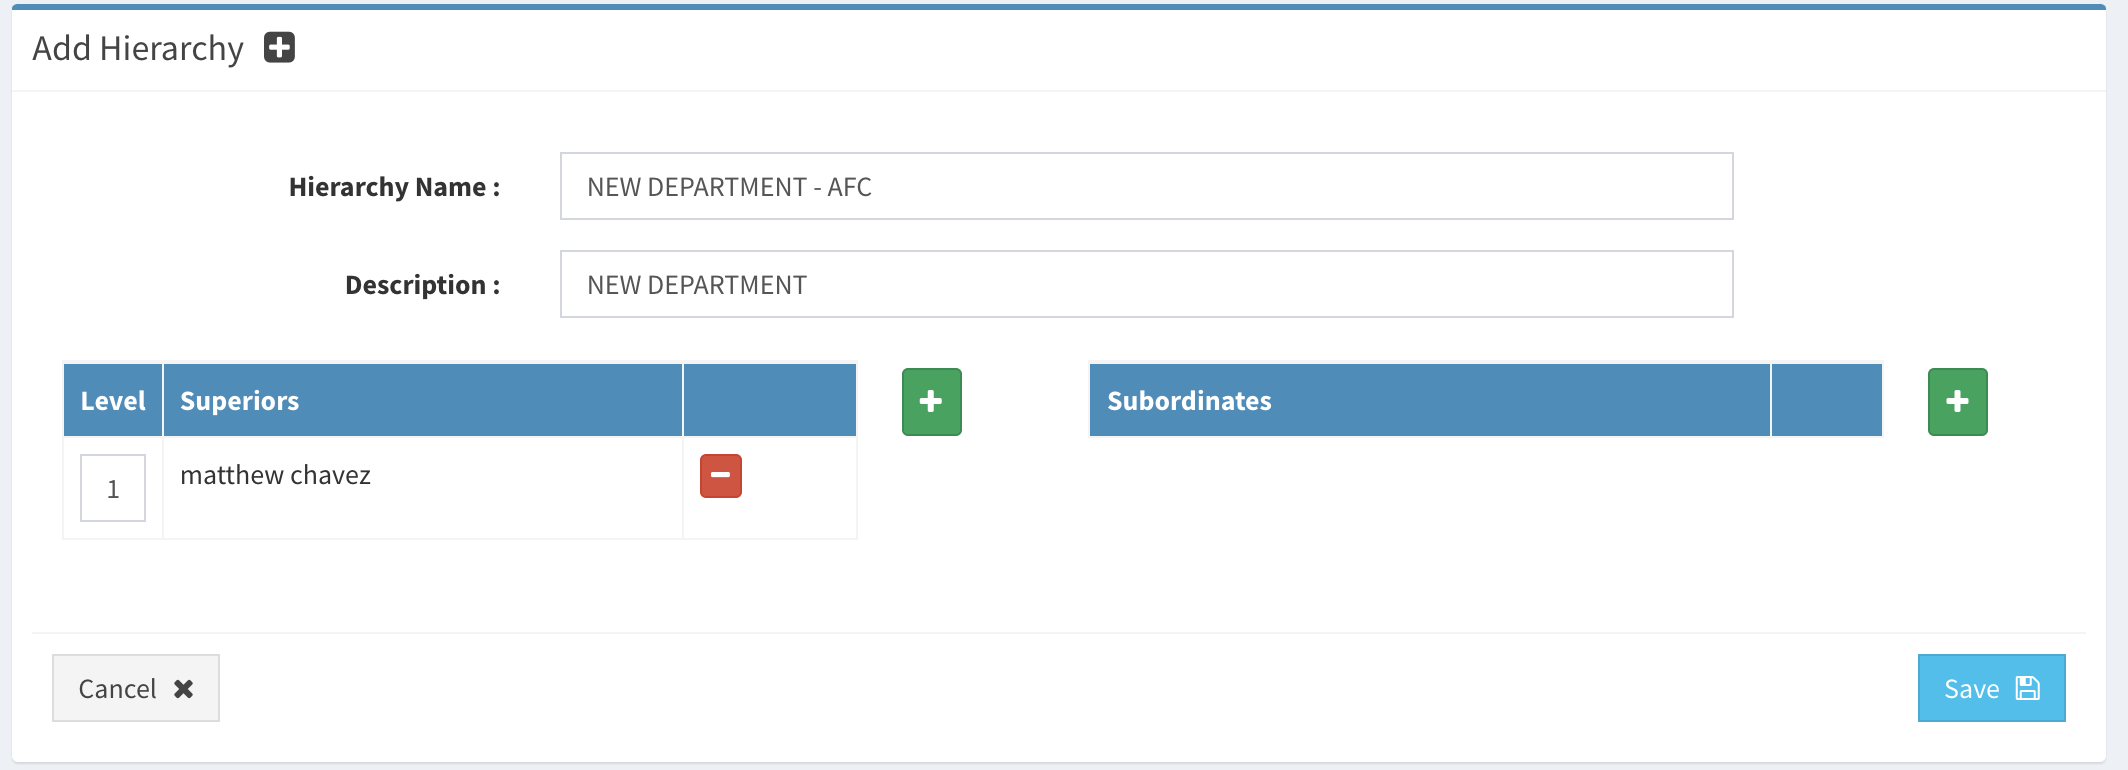Click the floppy disk icon on Save
The height and width of the screenshot is (770, 2128).
pyautogui.click(x=2028, y=689)
